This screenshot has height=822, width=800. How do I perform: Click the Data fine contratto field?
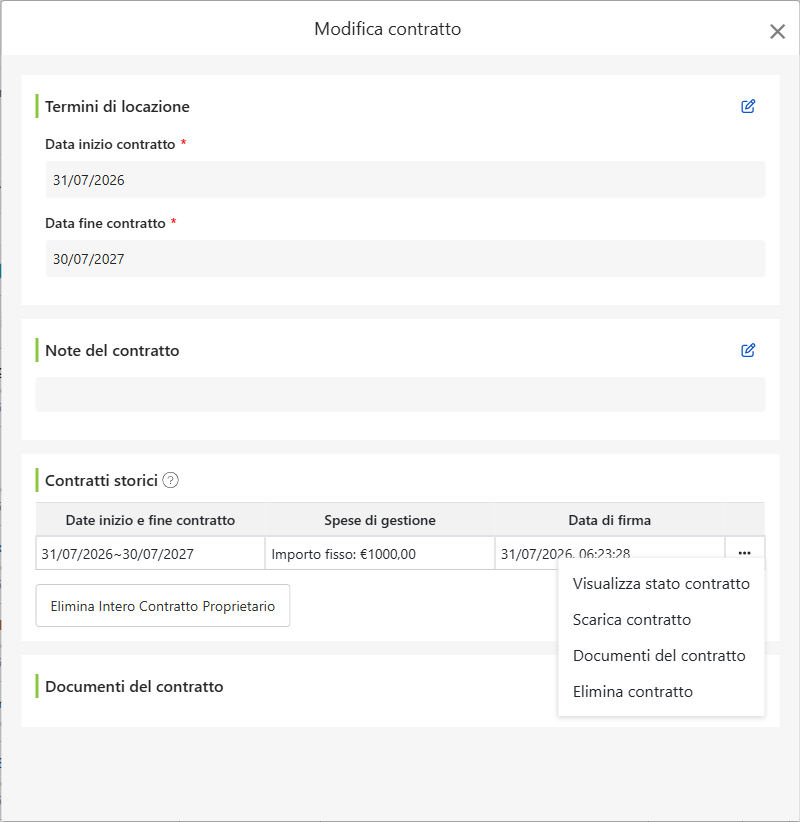click(x=405, y=258)
